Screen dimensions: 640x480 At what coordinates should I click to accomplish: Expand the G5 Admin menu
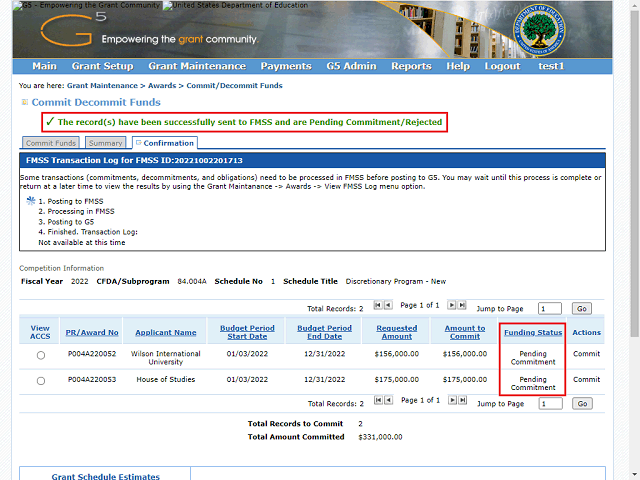point(351,66)
